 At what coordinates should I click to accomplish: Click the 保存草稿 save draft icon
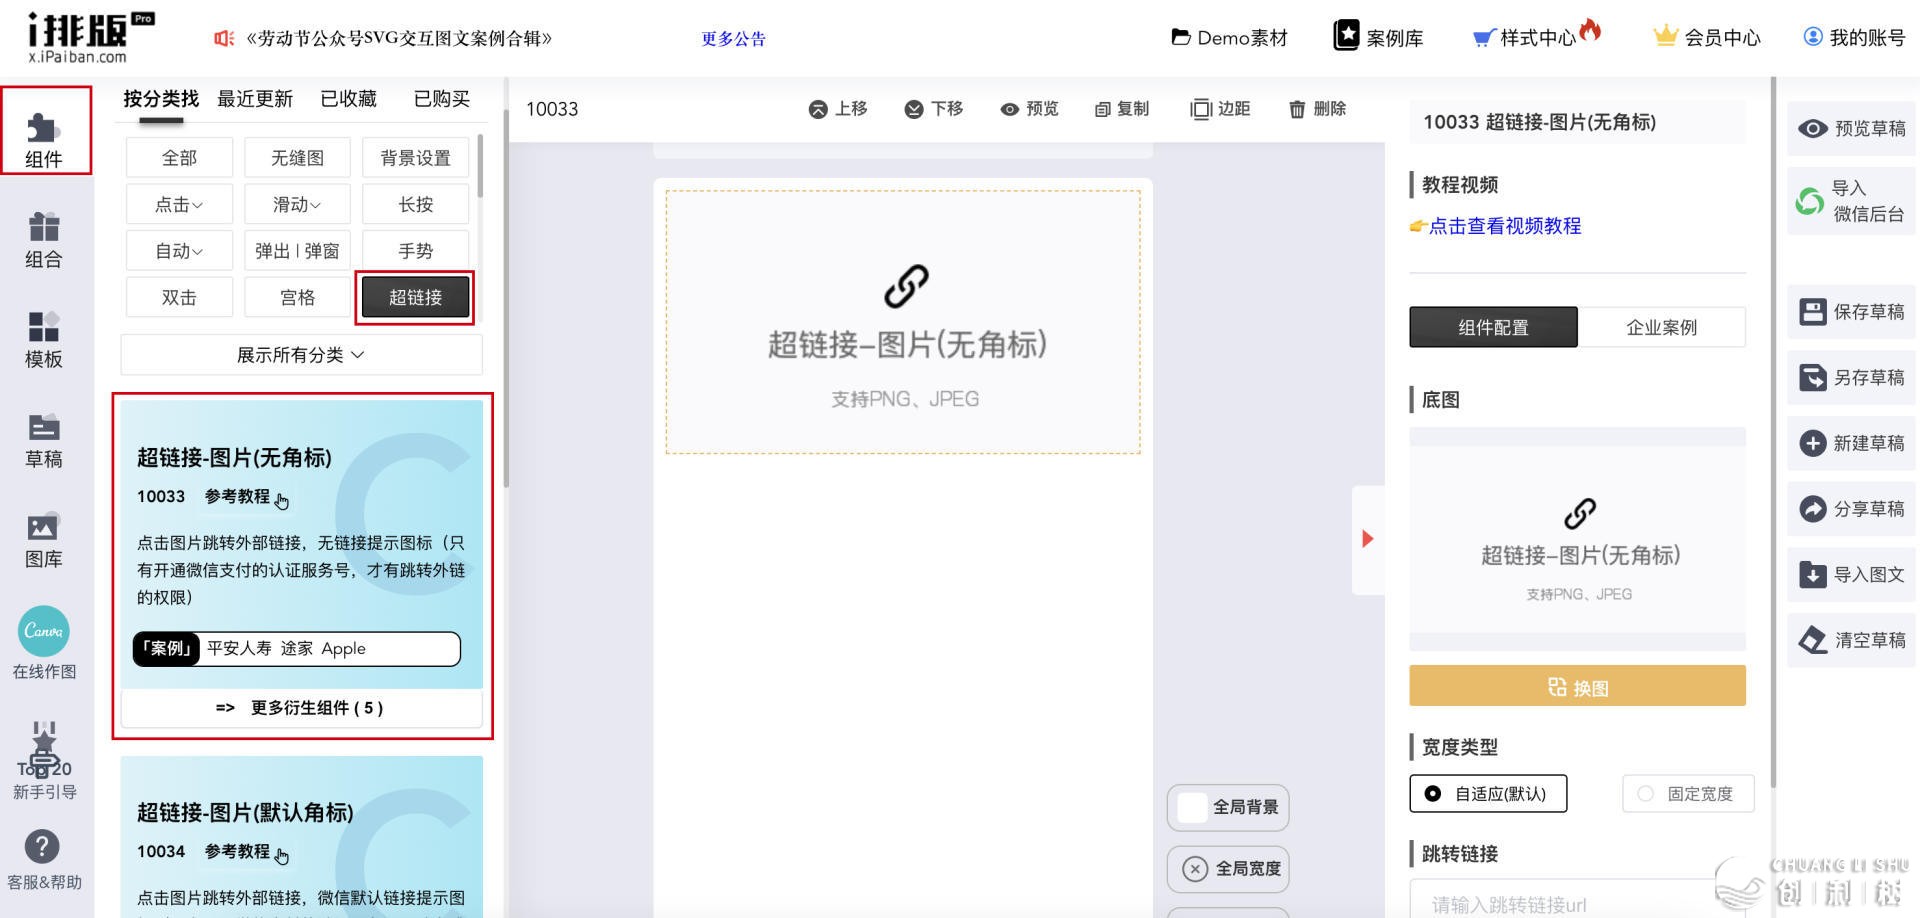[x=1812, y=312]
